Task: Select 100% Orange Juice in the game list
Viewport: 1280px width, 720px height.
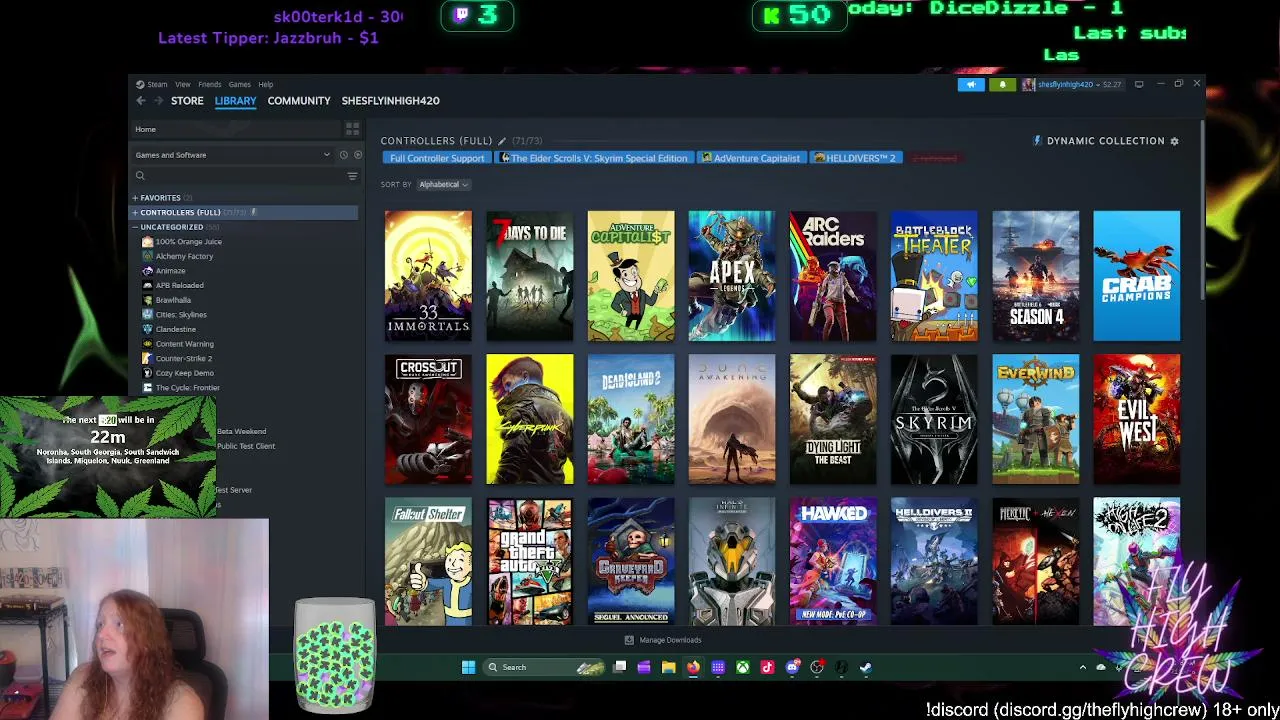Action: (x=189, y=242)
